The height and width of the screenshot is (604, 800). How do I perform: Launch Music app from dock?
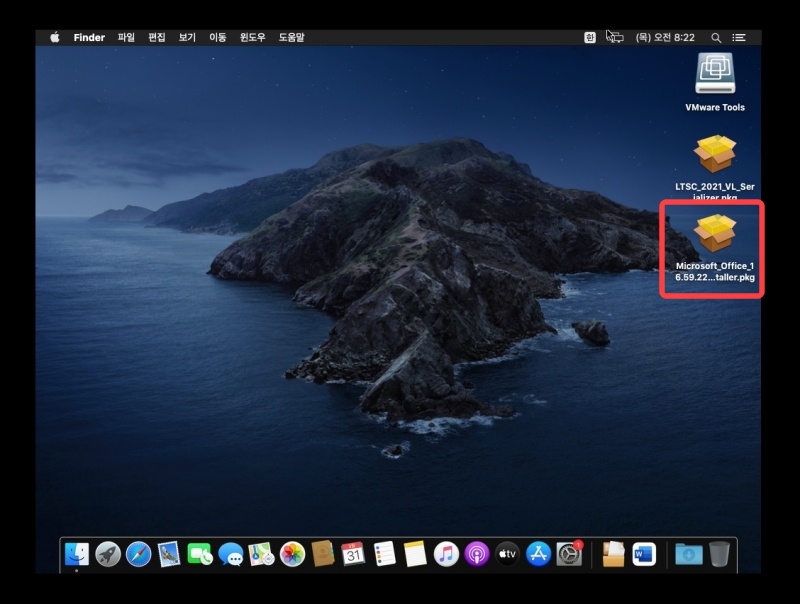[x=446, y=554]
